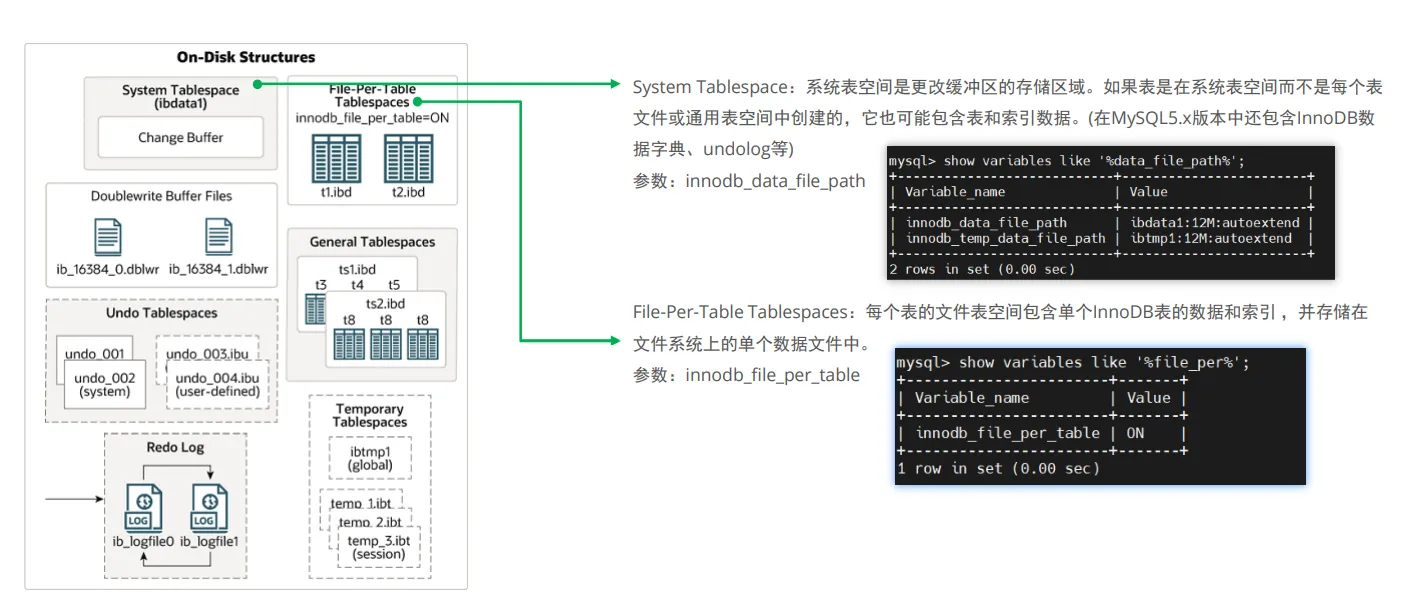Select the leftmost table icon under ts2.ibd
The width and height of the screenshot is (1426, 615).
(348, 344)
